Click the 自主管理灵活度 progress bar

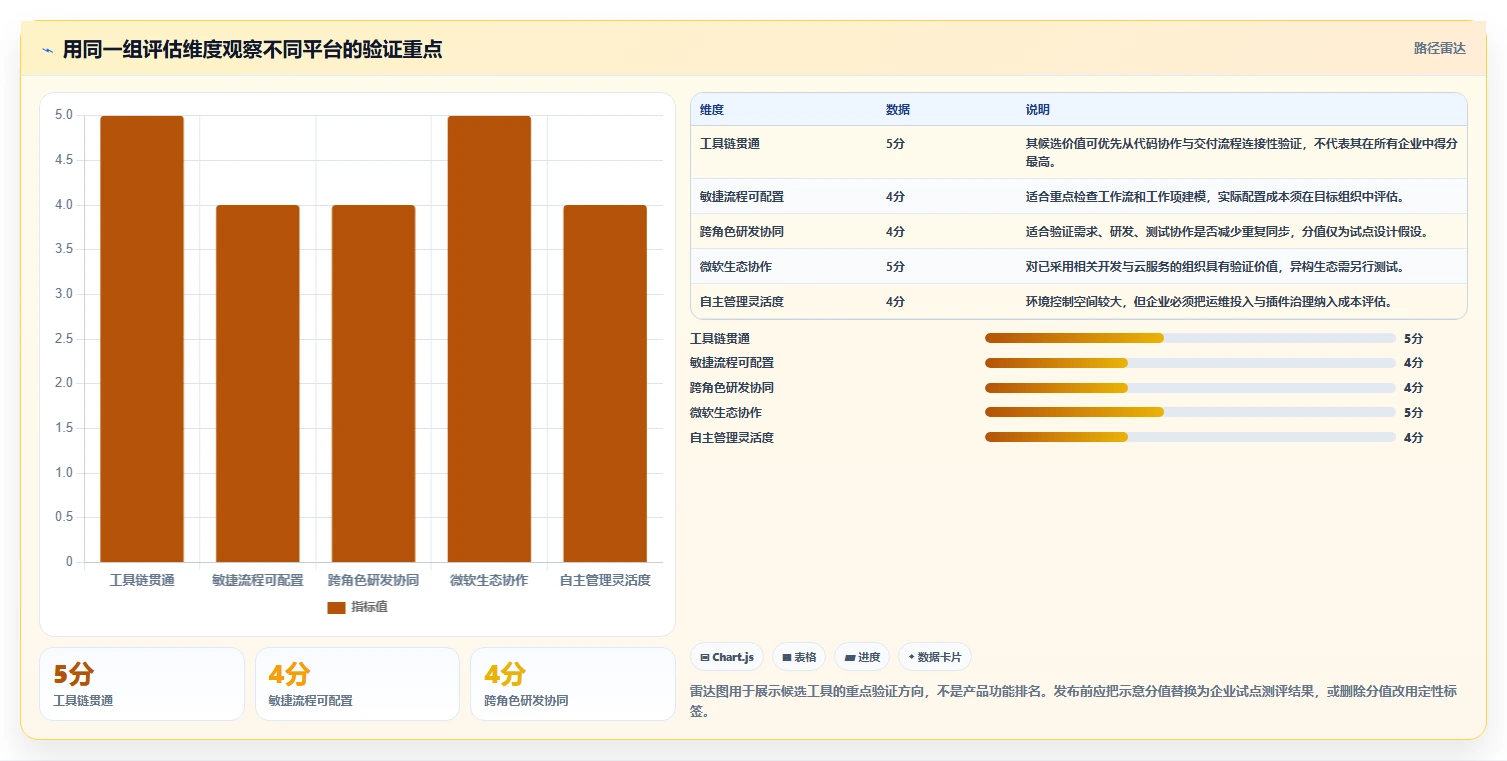tap(1190, 437)
